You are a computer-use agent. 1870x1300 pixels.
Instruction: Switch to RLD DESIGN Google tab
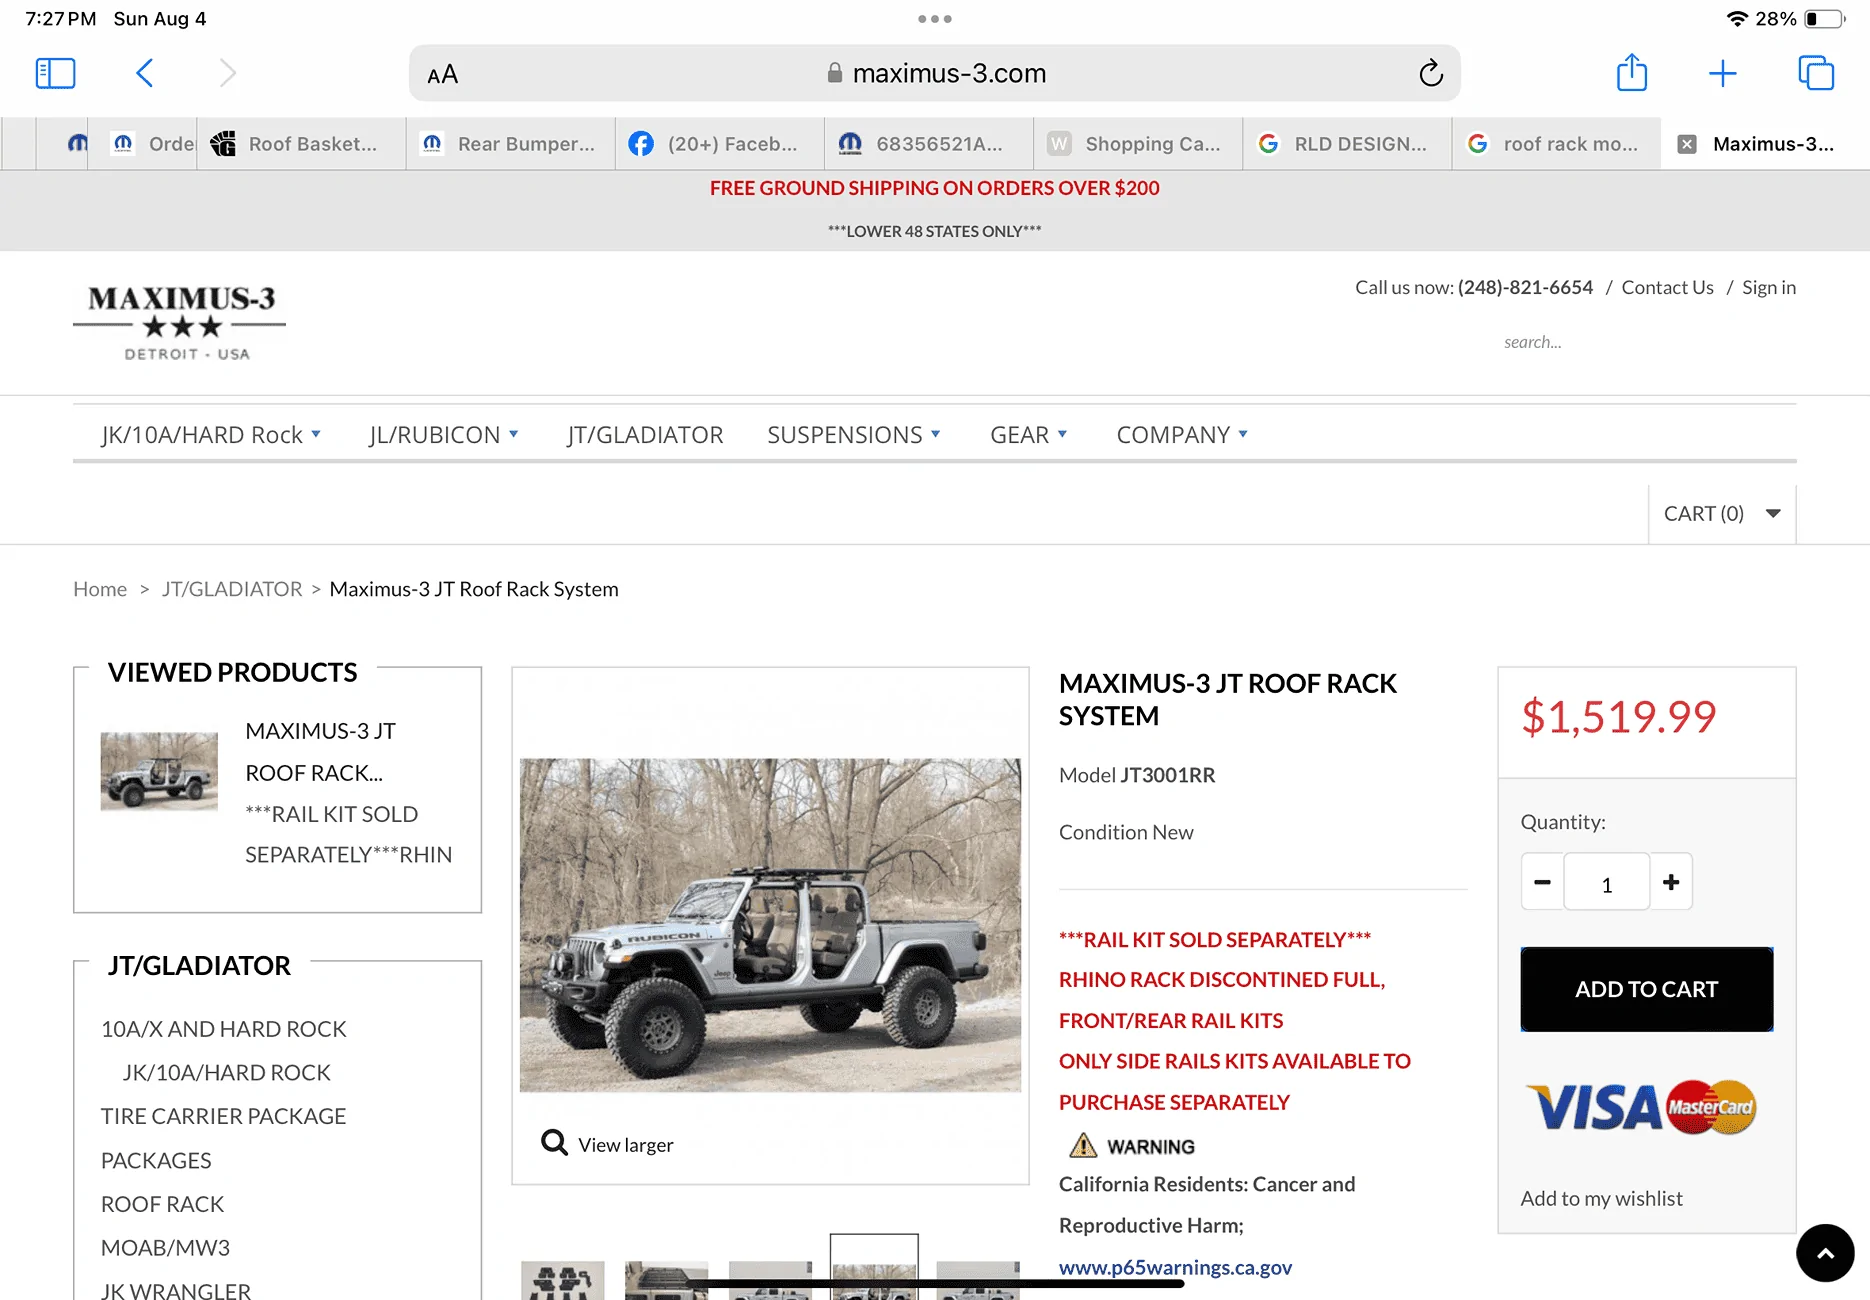coord(1347,144)
